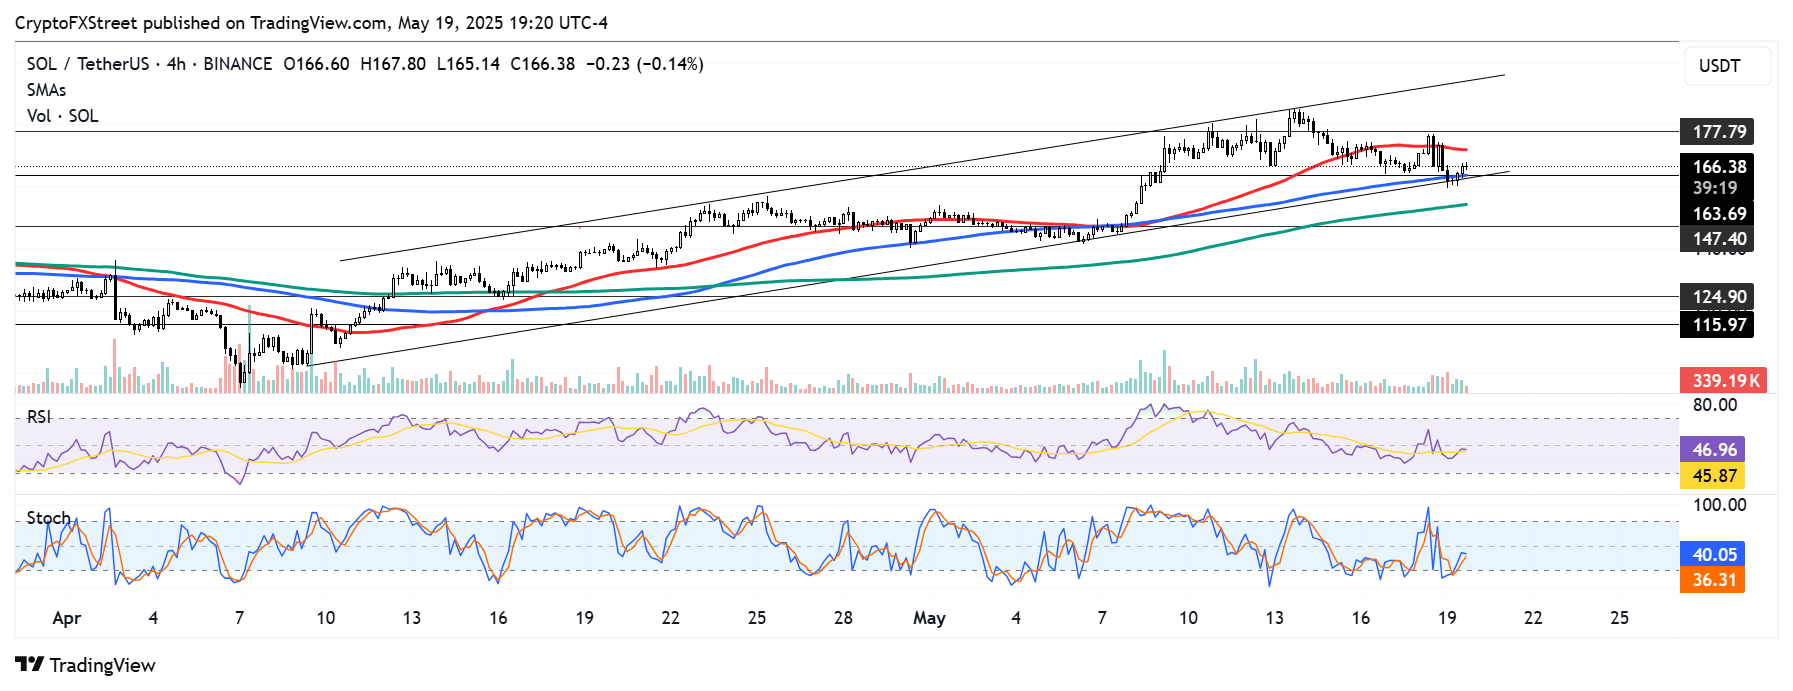
Task: Click the Vol · SOL indicator legend
Action: point(62,116)
